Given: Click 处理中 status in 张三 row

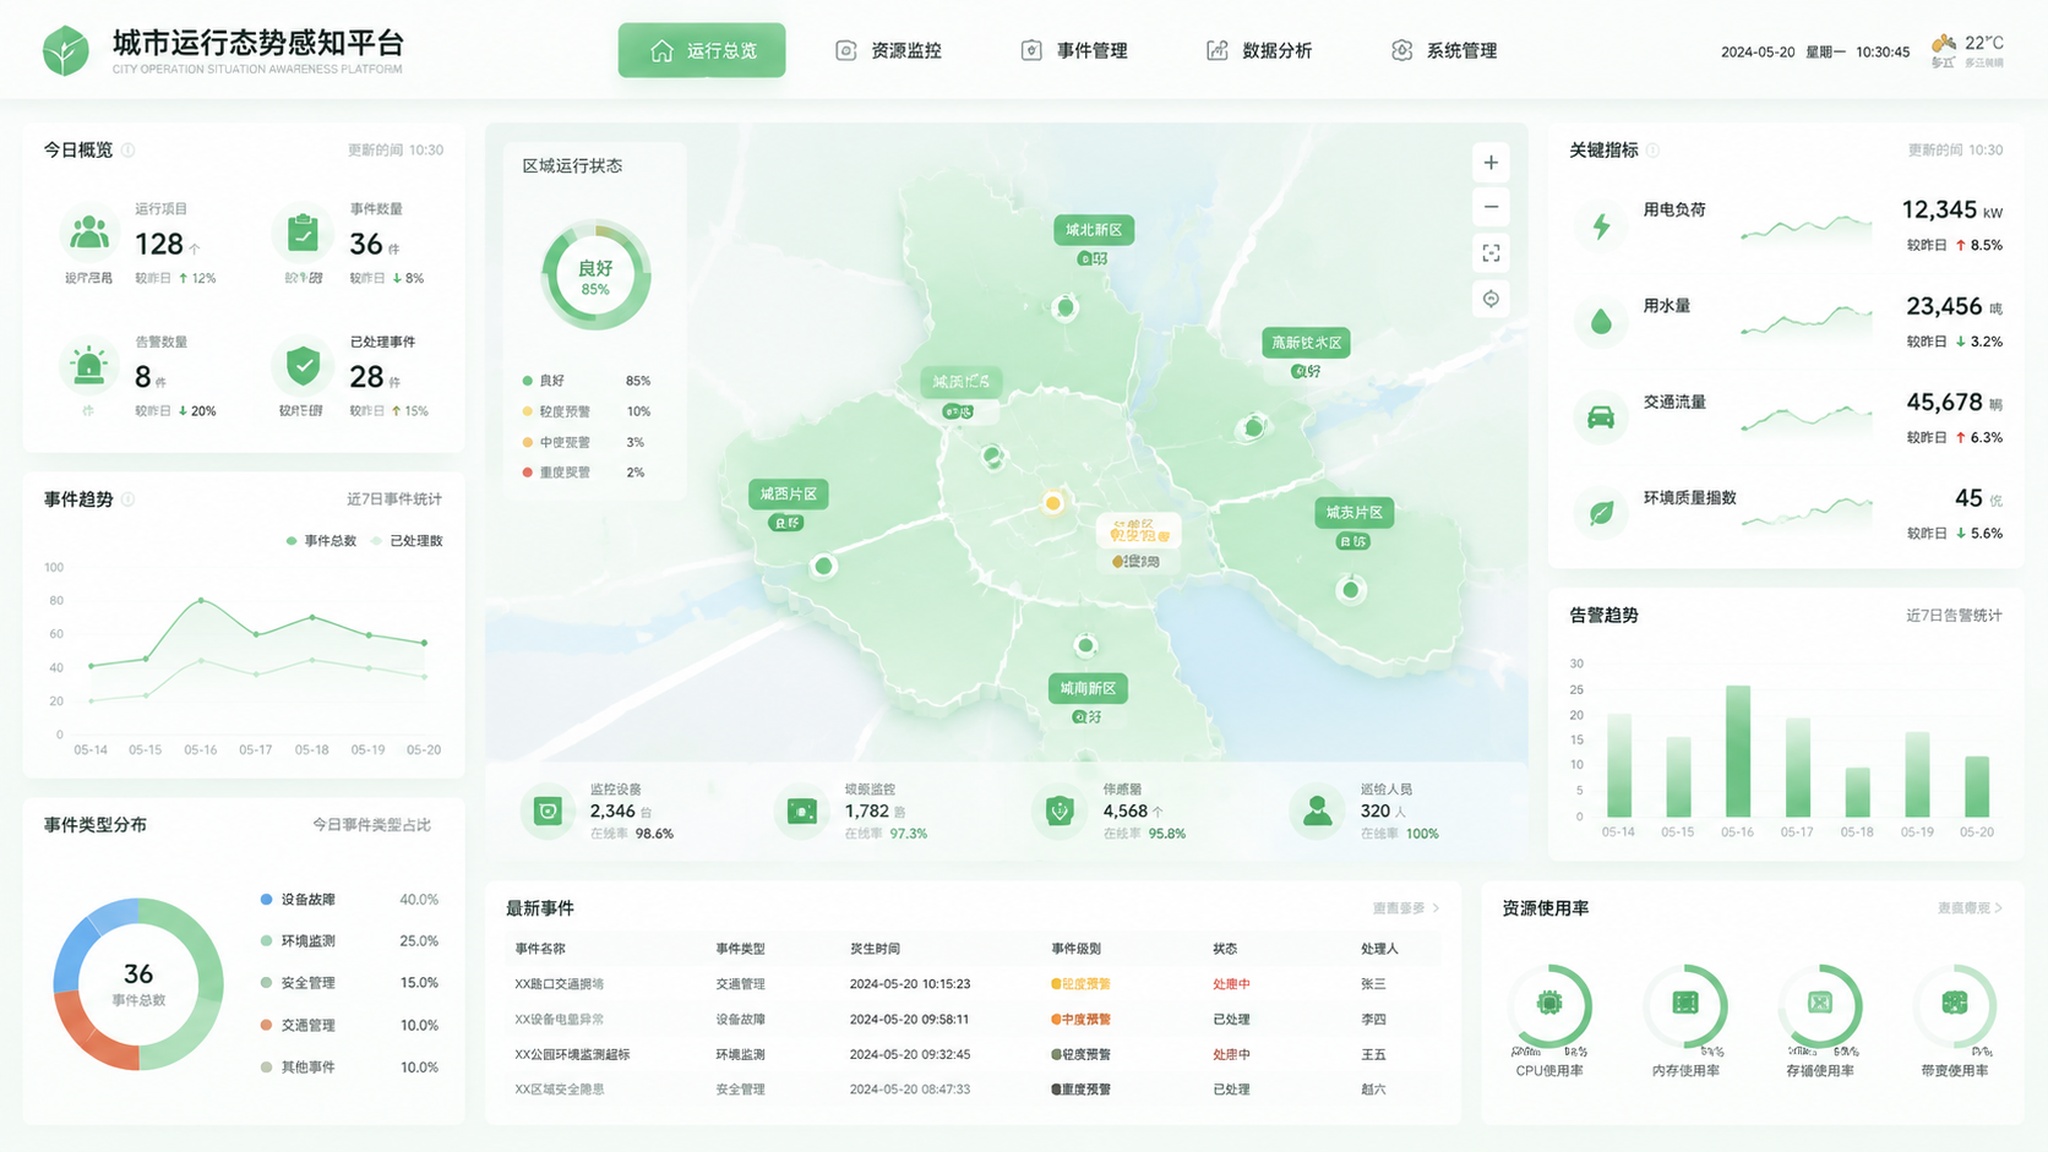Looking at the screenshot, I should [x=1231, y=984].
